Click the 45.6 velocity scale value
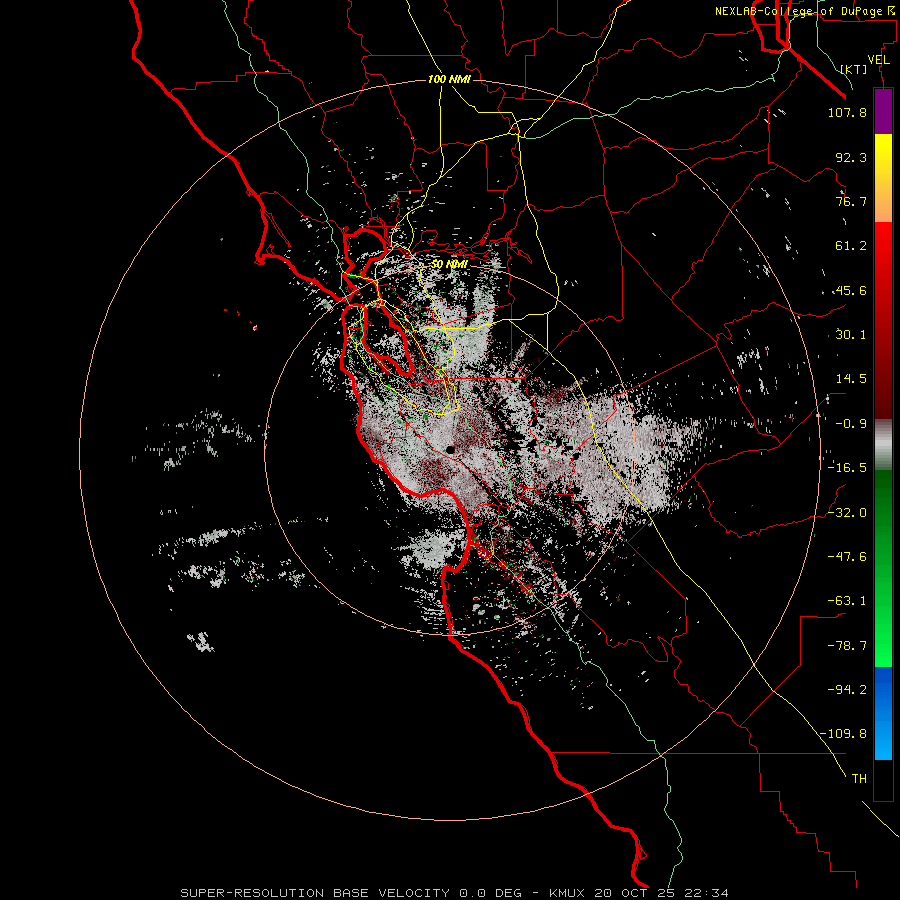The height and width of the screenshot is (900, 900). coord(851,290)
